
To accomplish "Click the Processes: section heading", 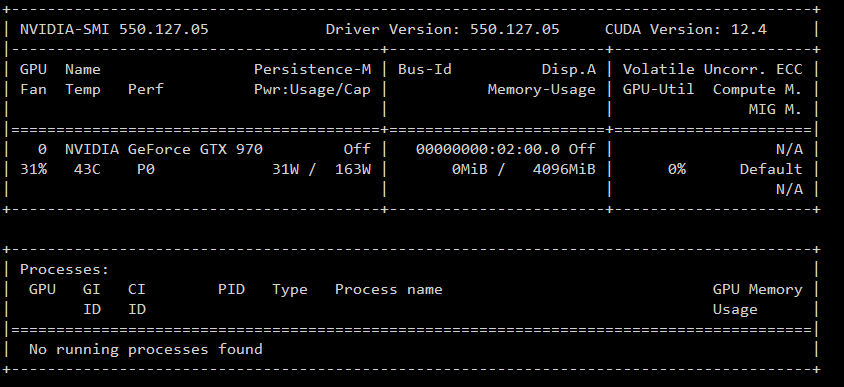I will point(65,269).
